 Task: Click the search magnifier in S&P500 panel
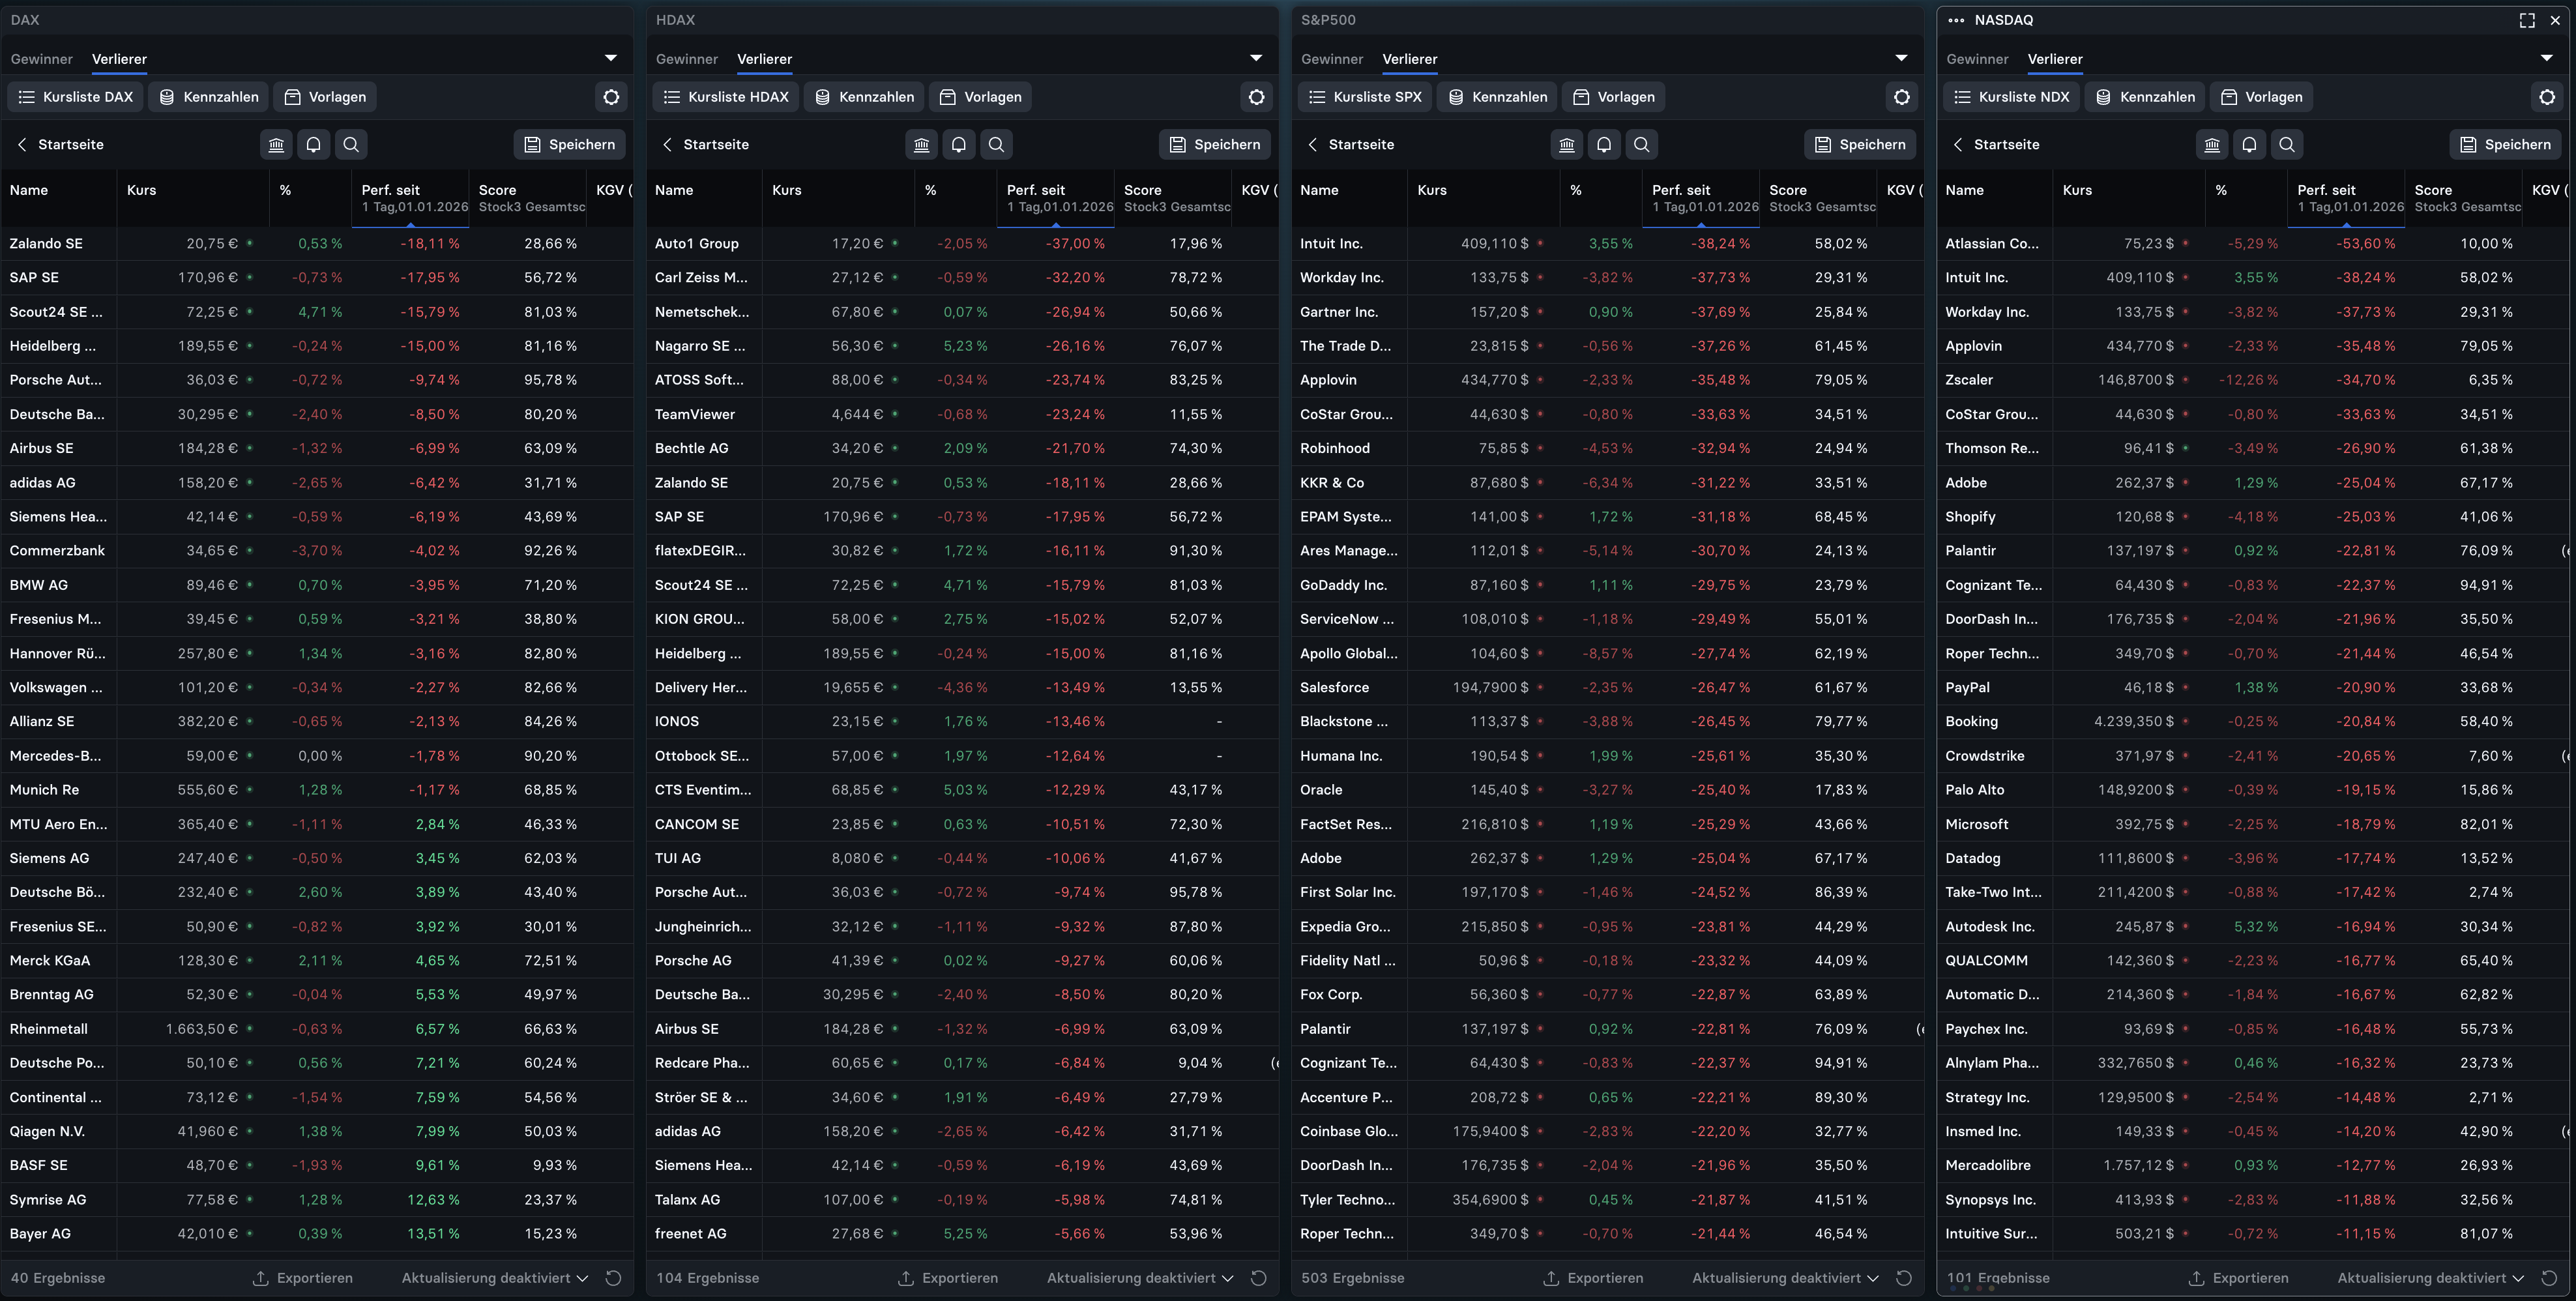(1641, 144)
